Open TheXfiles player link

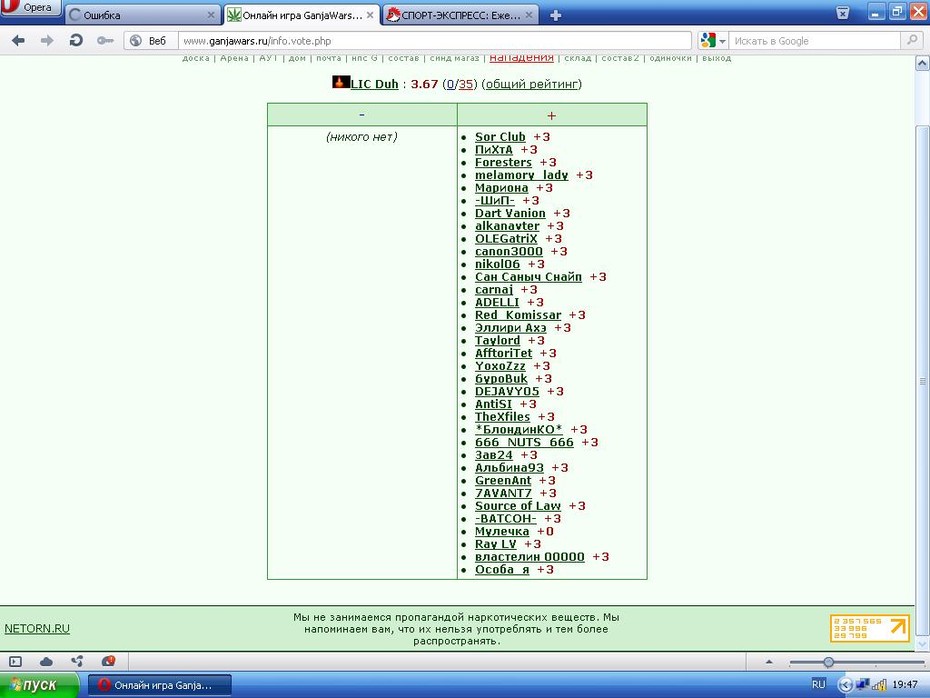[x=502, y=417]
